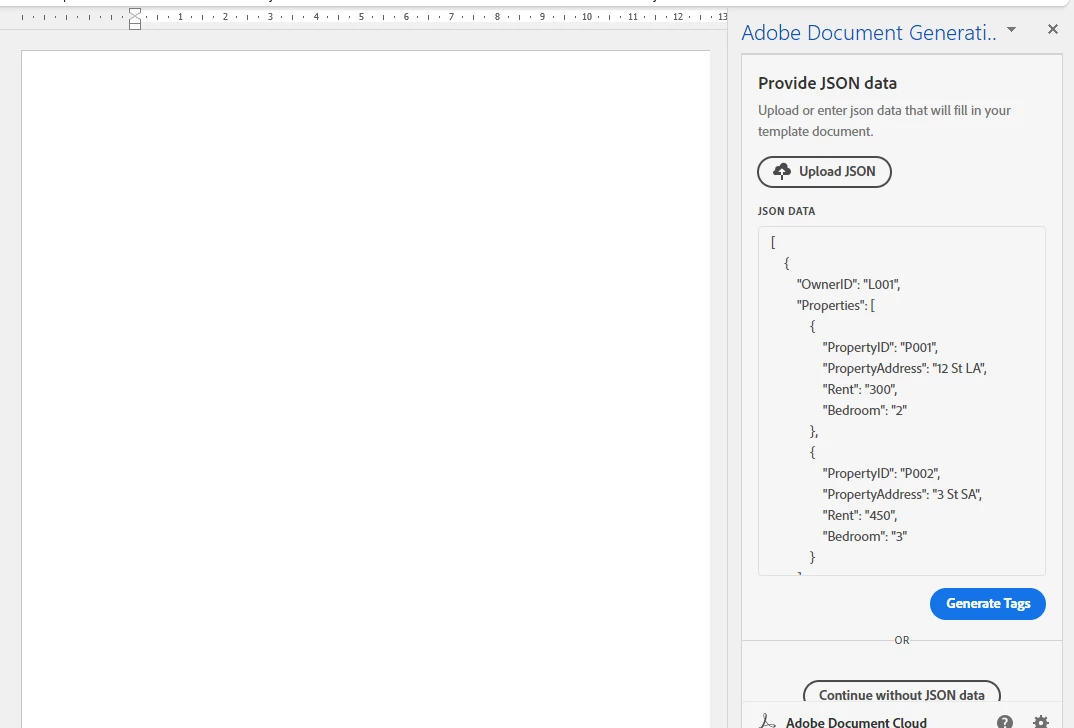
Task: Click the "Rent": "450" line
Action: point(860,516)
